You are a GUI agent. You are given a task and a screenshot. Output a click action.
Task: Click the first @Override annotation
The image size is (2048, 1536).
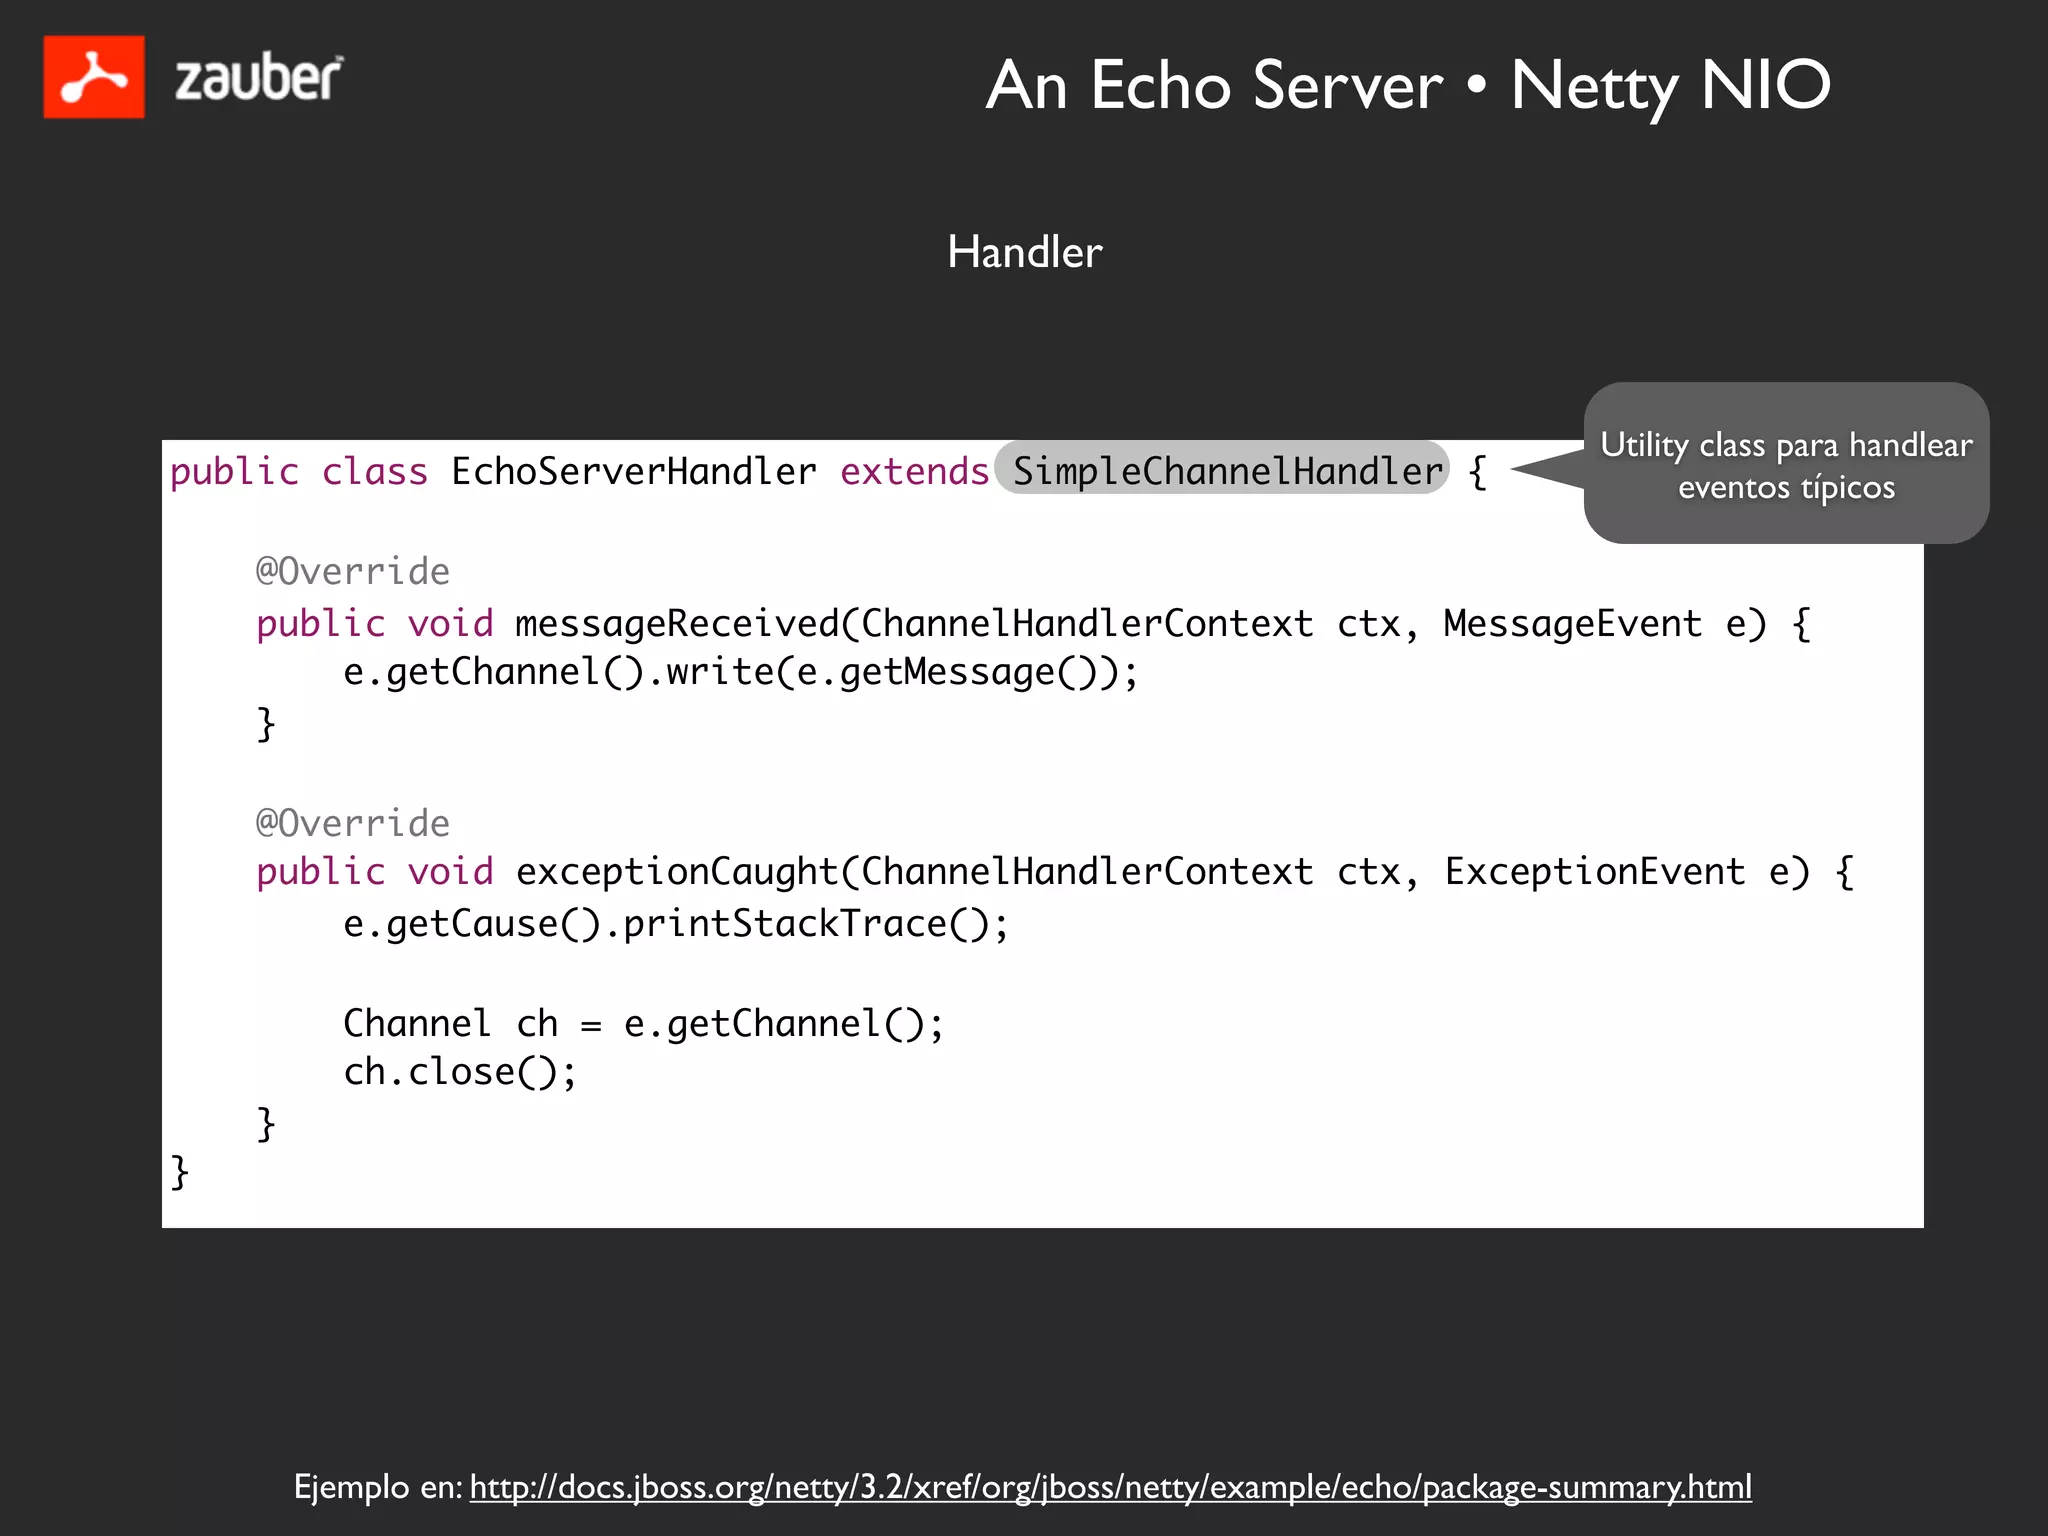(x=353, y=571)
